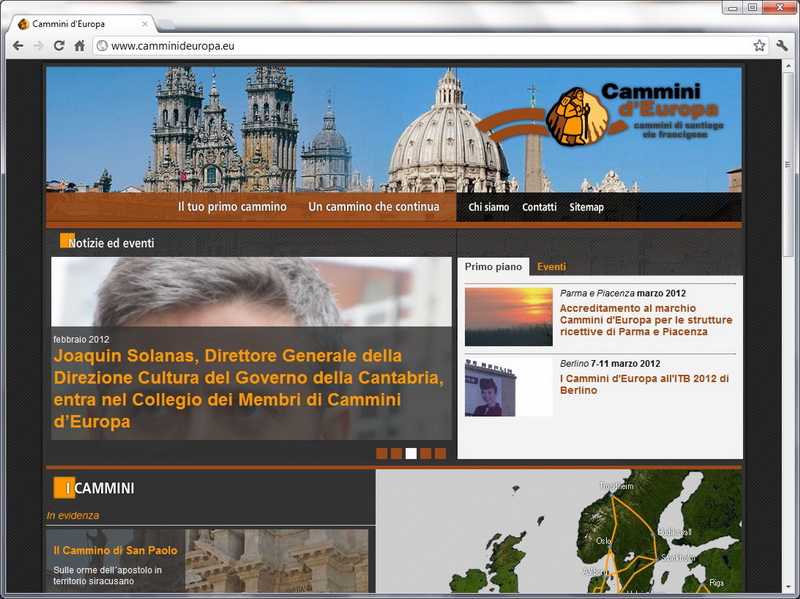Switch to the Primo piano tab
Screen dimensions: 800x599
tap(493, 267)
